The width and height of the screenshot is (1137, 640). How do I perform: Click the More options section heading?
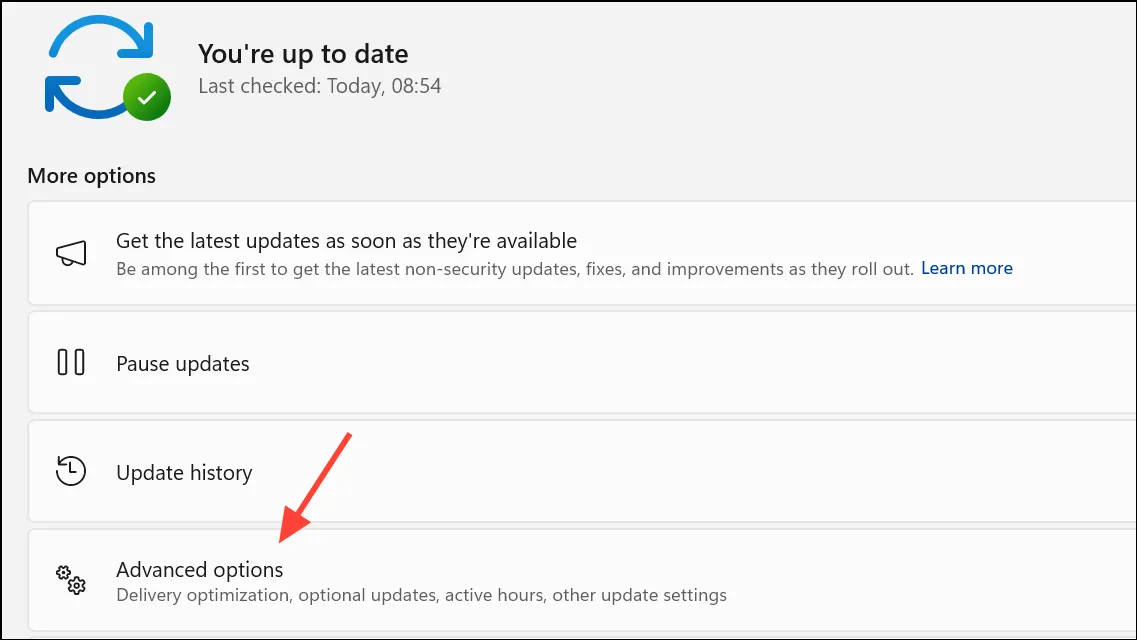[x=91, y=176]
